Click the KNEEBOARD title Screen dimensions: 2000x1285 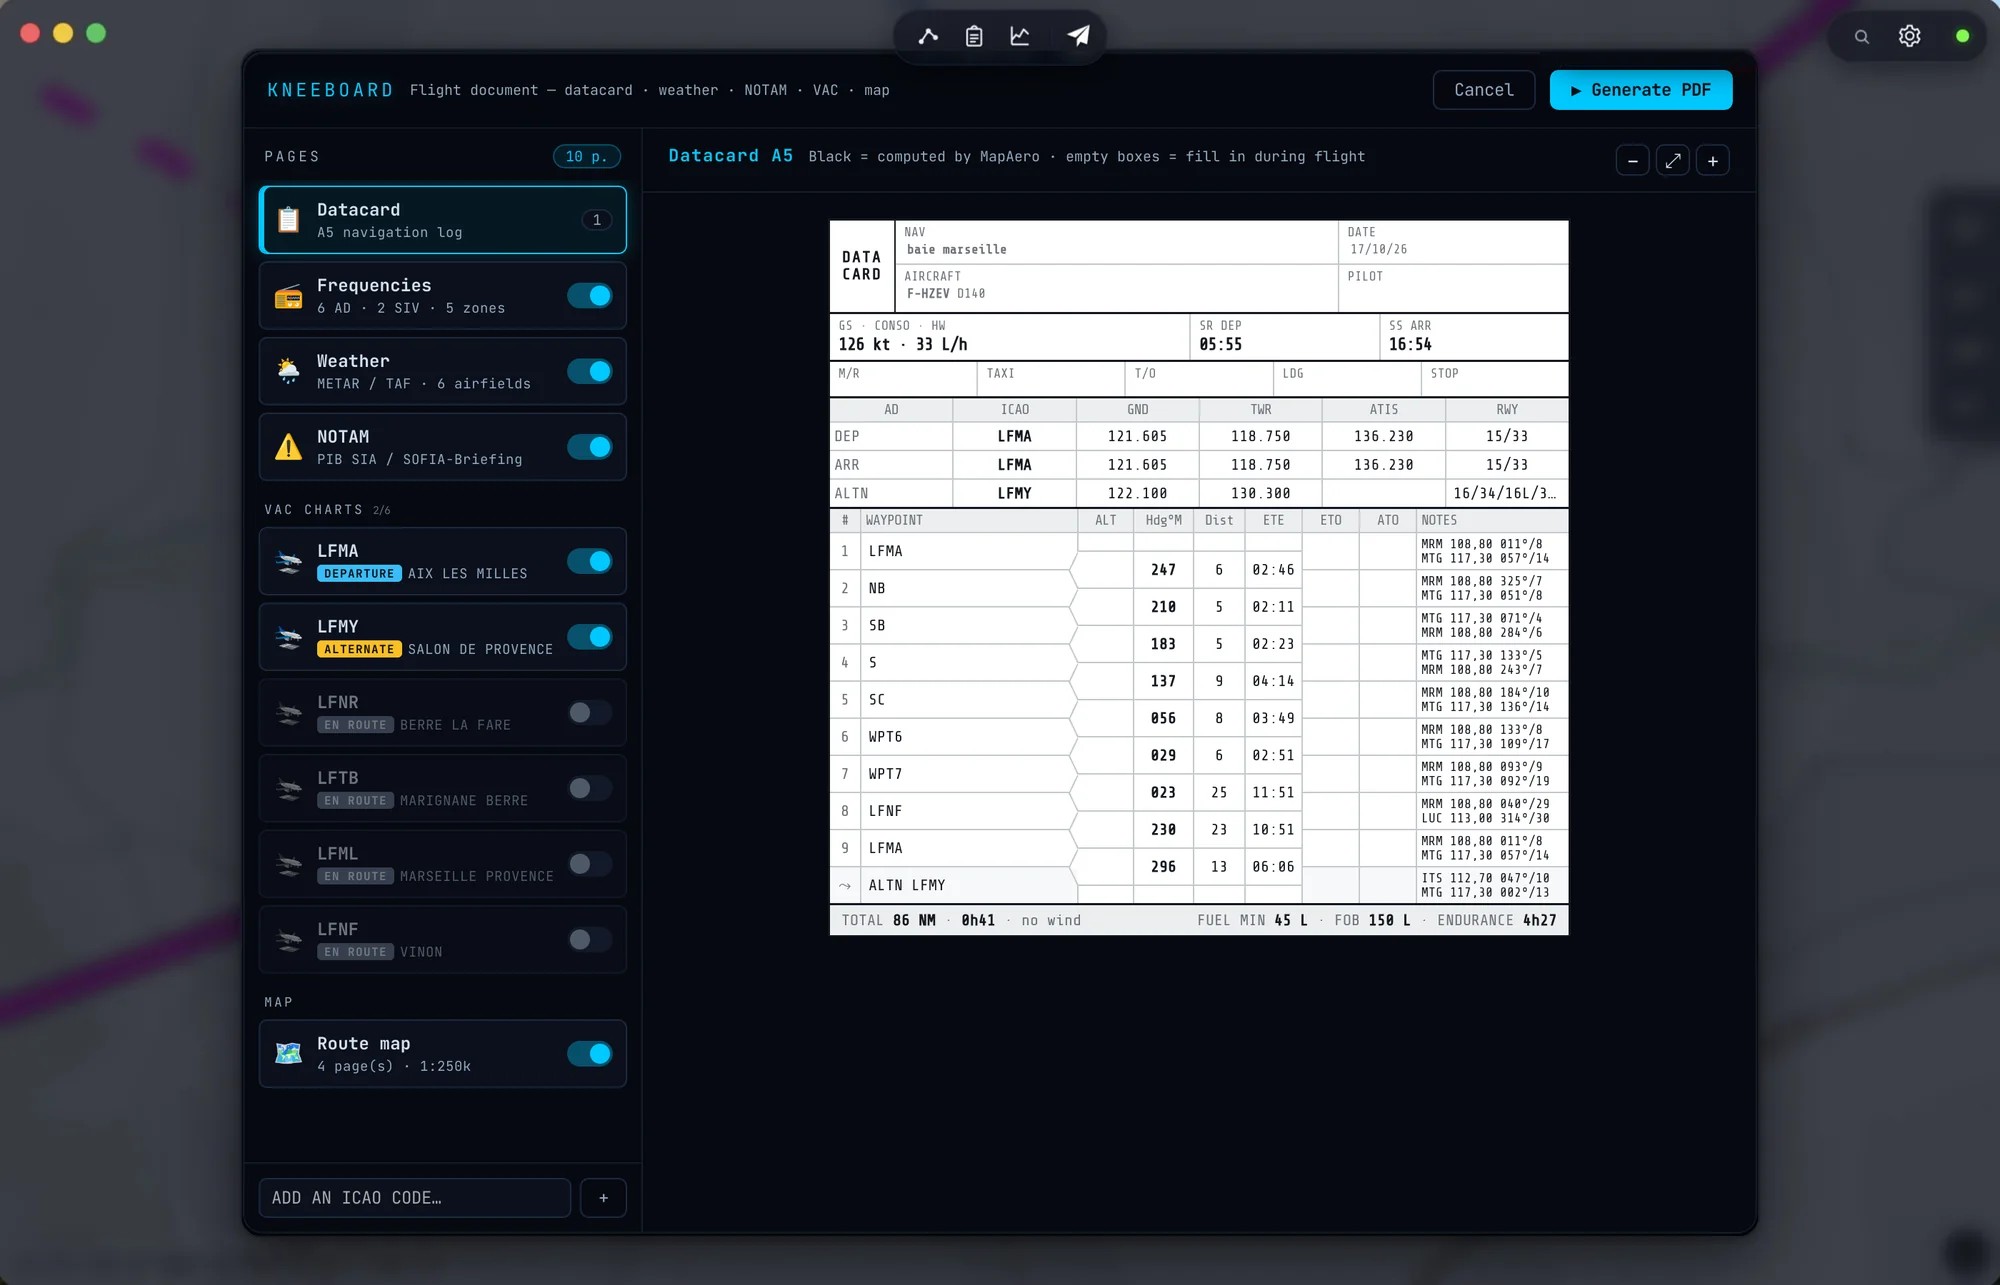click(330, 90)
